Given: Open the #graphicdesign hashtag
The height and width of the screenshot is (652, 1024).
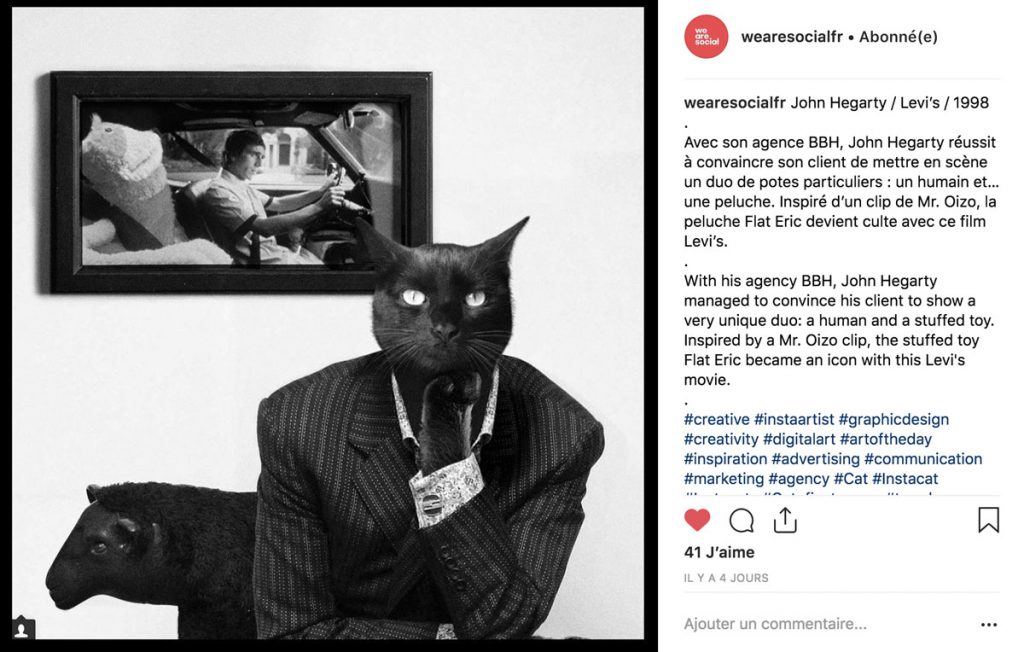Looking at the screenshot, I should pos(893,419).
